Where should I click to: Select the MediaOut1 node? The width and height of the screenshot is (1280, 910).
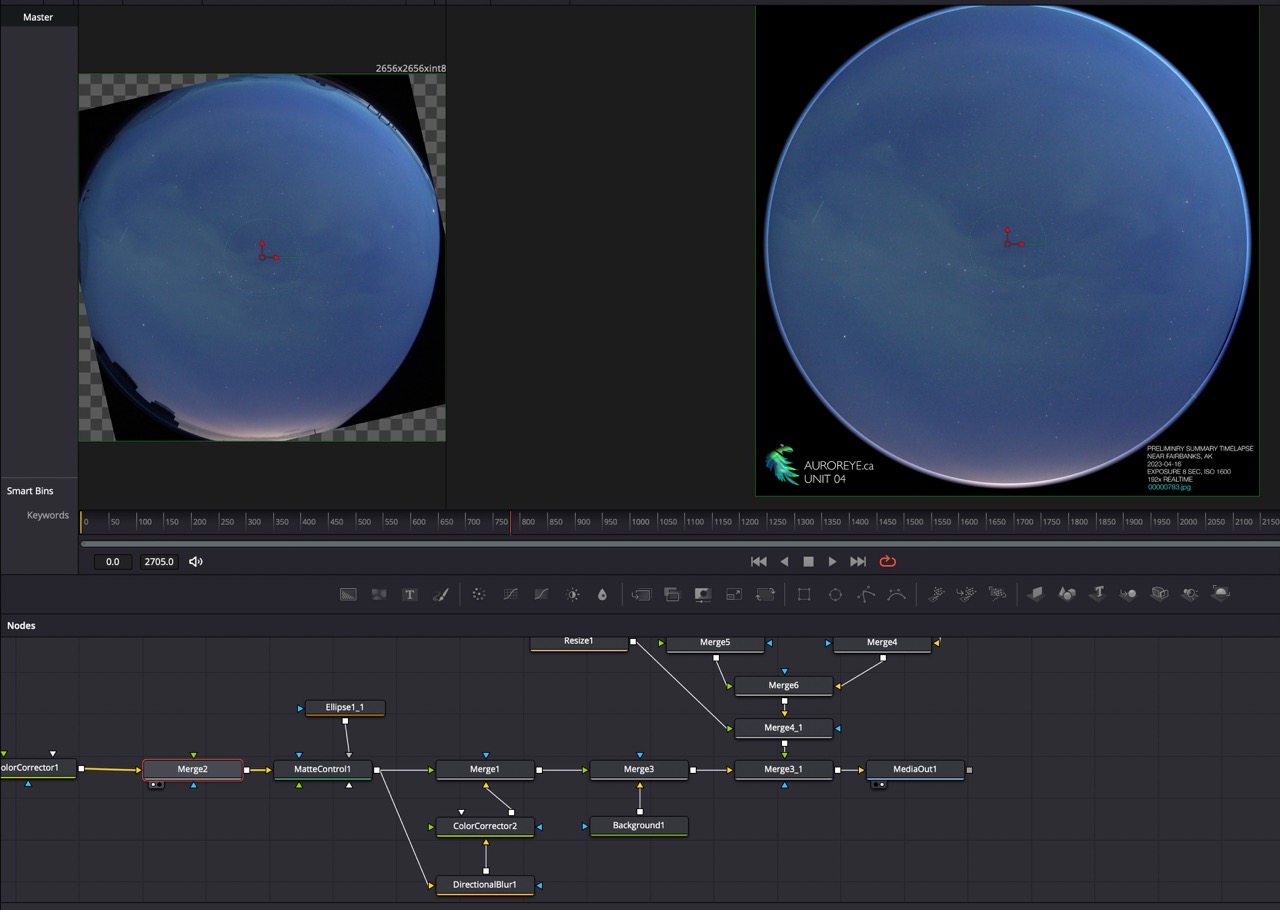coord(915,770)
